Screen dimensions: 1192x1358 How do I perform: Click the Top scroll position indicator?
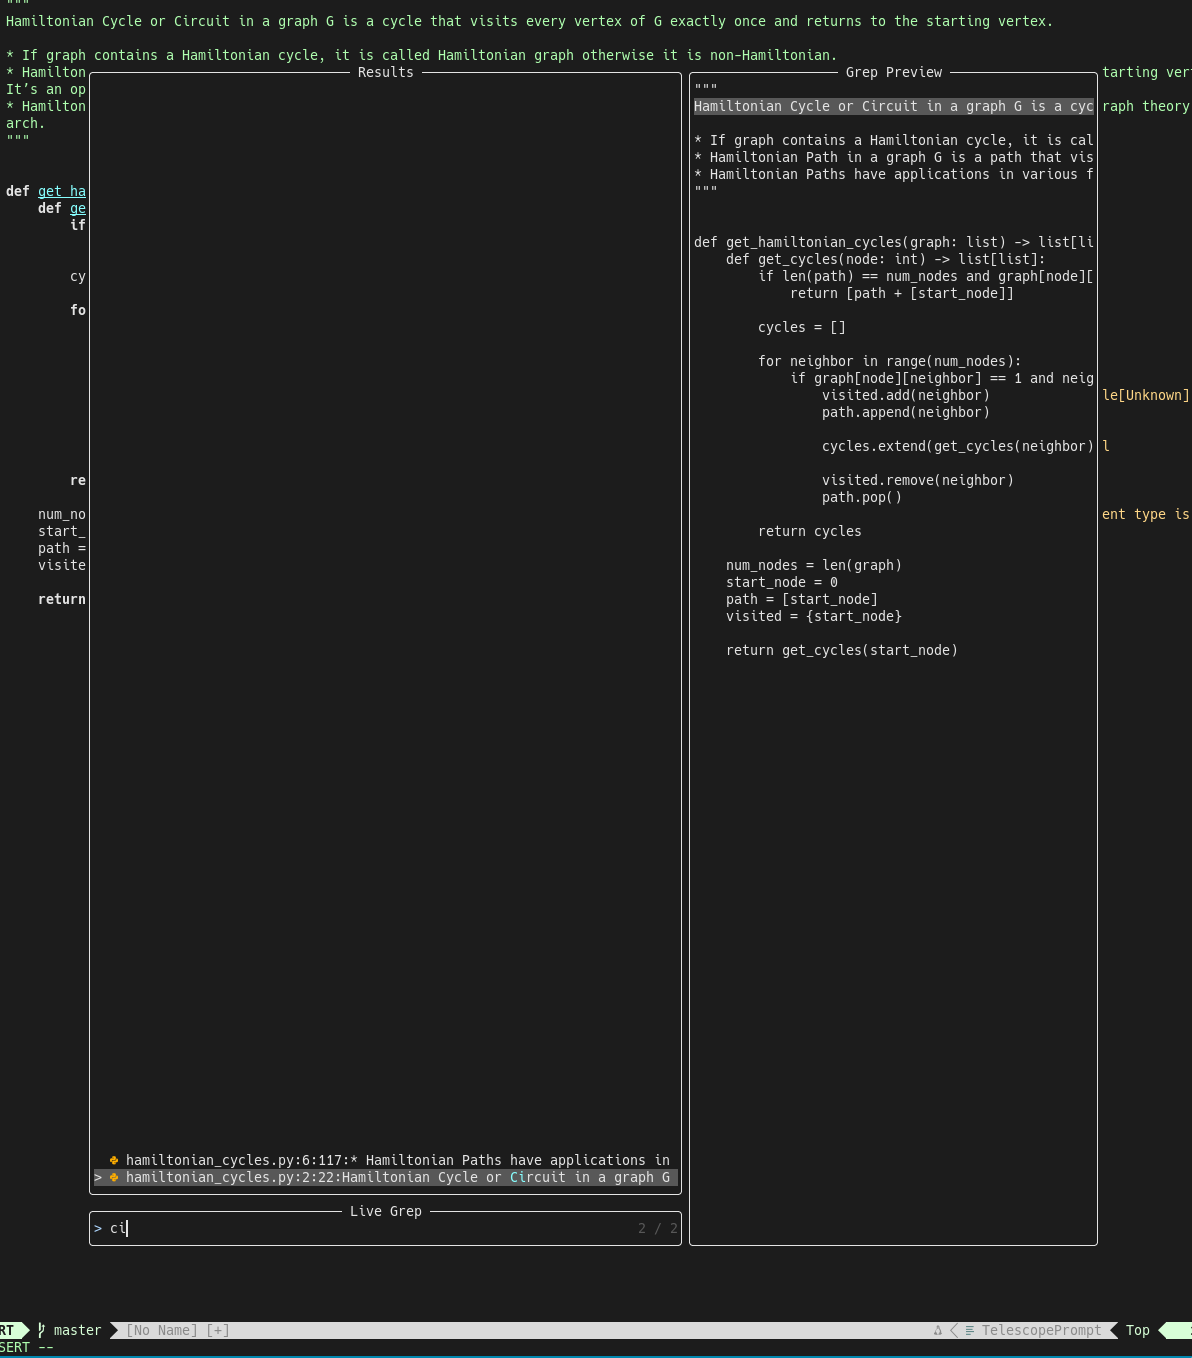pyautogui.click(x=1137, y=1330)
